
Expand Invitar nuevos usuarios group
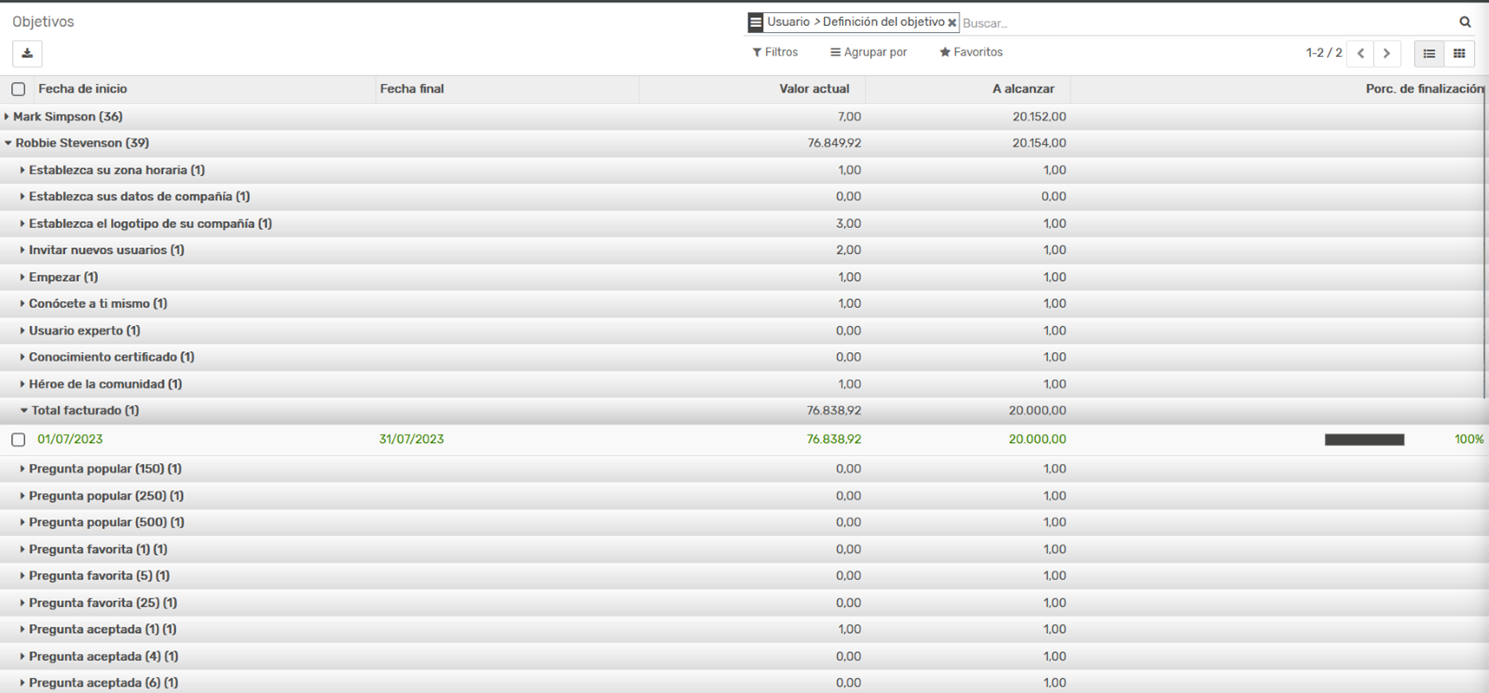[x=106, y=250]
